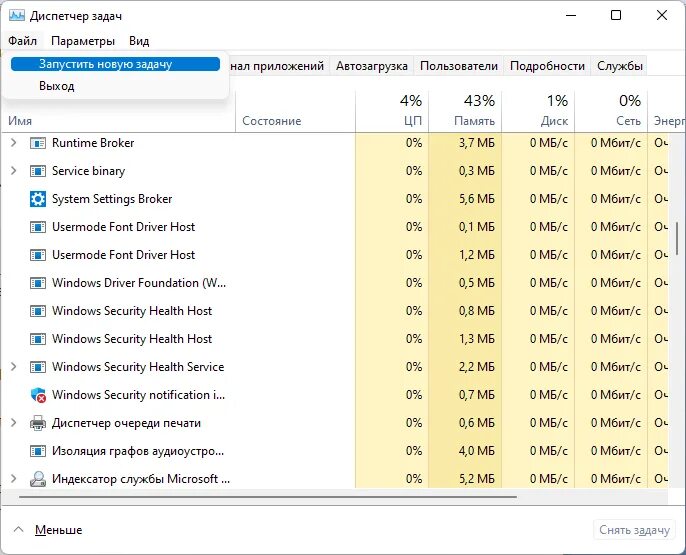This screenshot has height=555, width=686.
Task: Open the Параметры menu
Action: pyautogui.click(x=83, y=41)
